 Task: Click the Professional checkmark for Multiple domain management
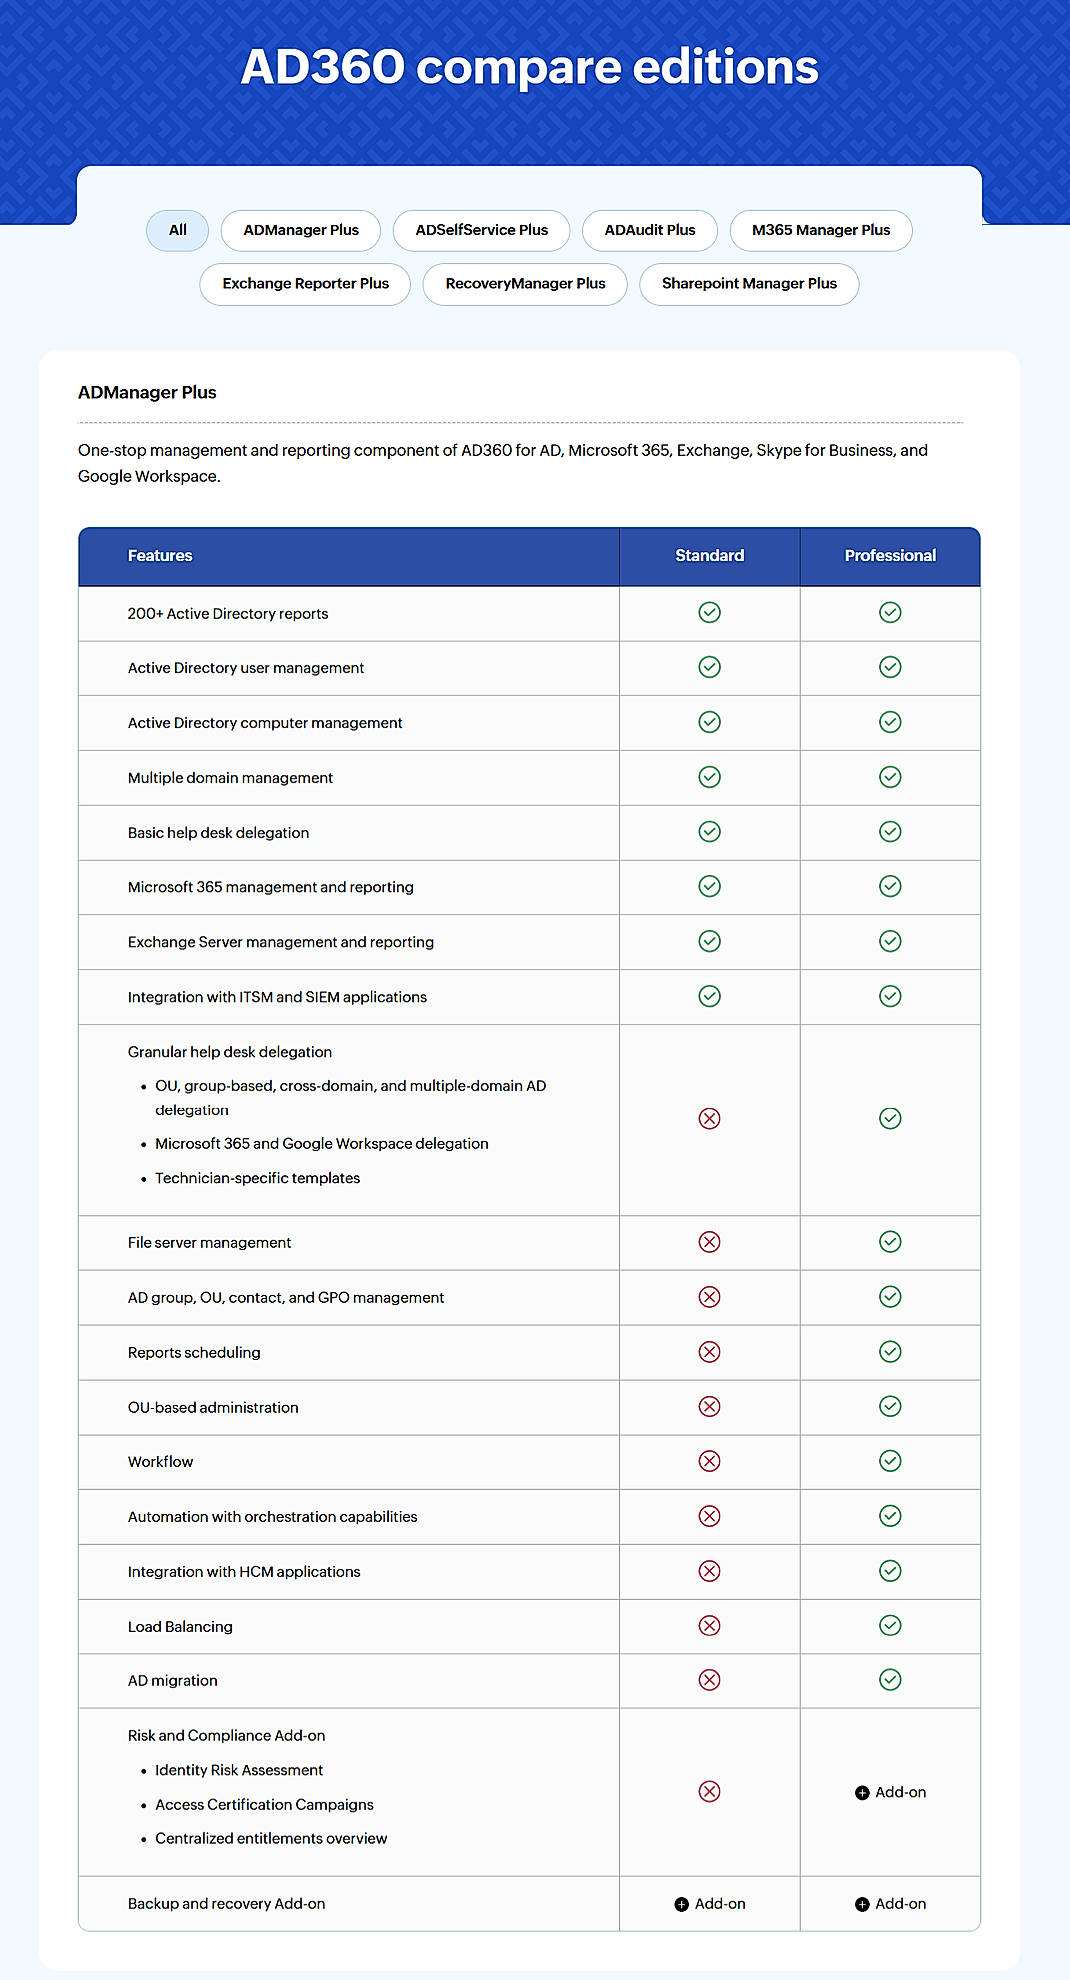[x=890, y=777]
